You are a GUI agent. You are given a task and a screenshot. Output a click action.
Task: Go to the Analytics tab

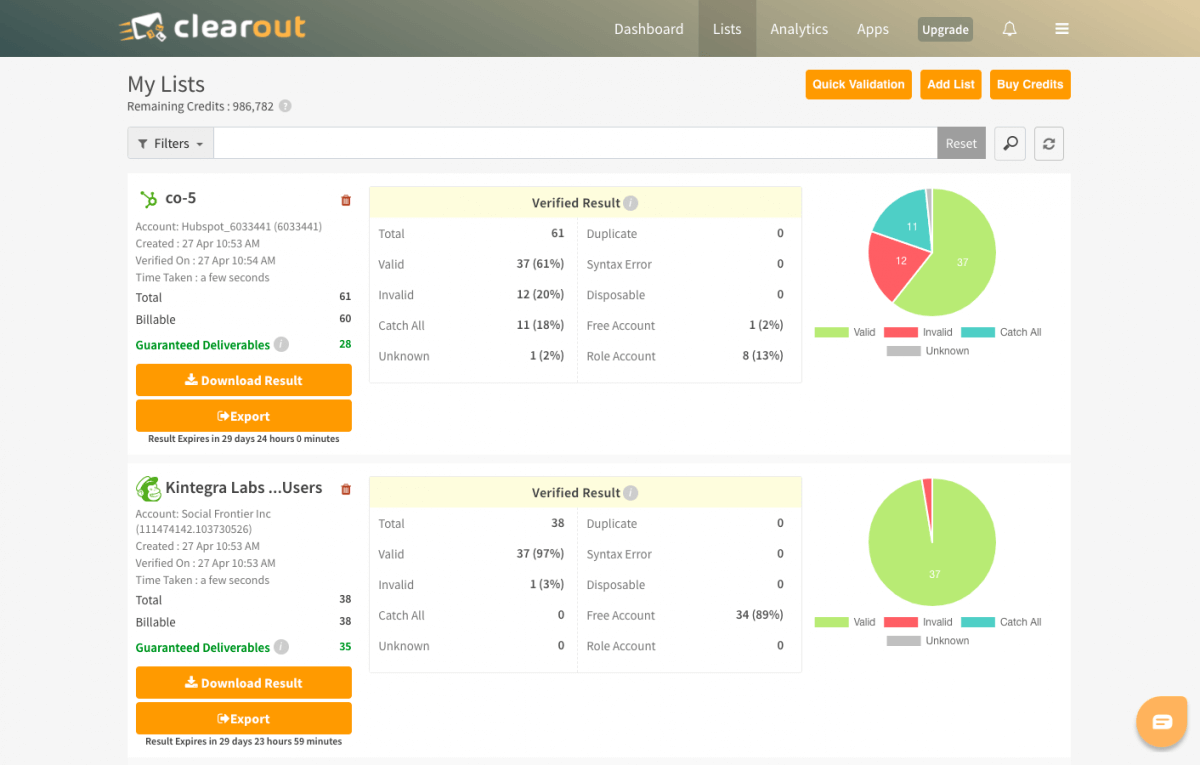(x=799, y=28)
